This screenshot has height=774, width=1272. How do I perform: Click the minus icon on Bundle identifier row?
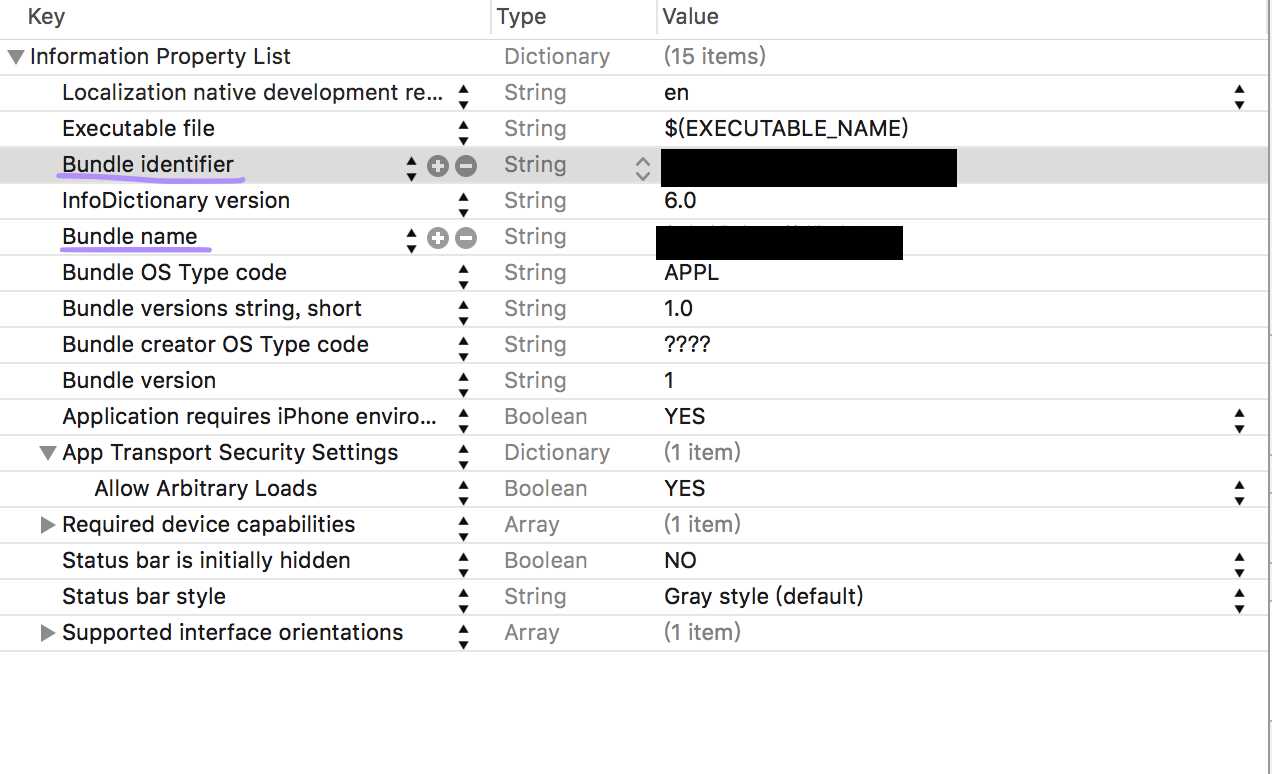click(465, 166)
